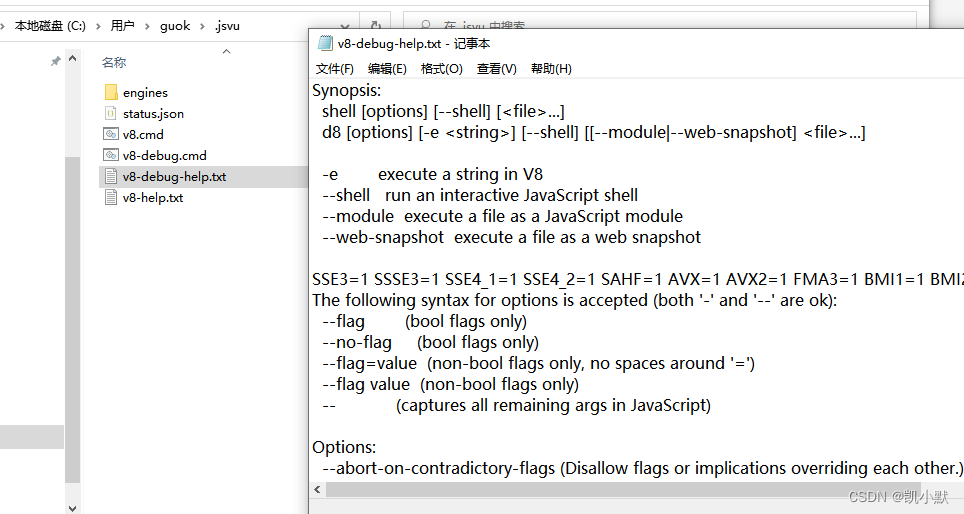
Task: Open the 查看(V) menu in Notepad
Action: tap(496, 69)
